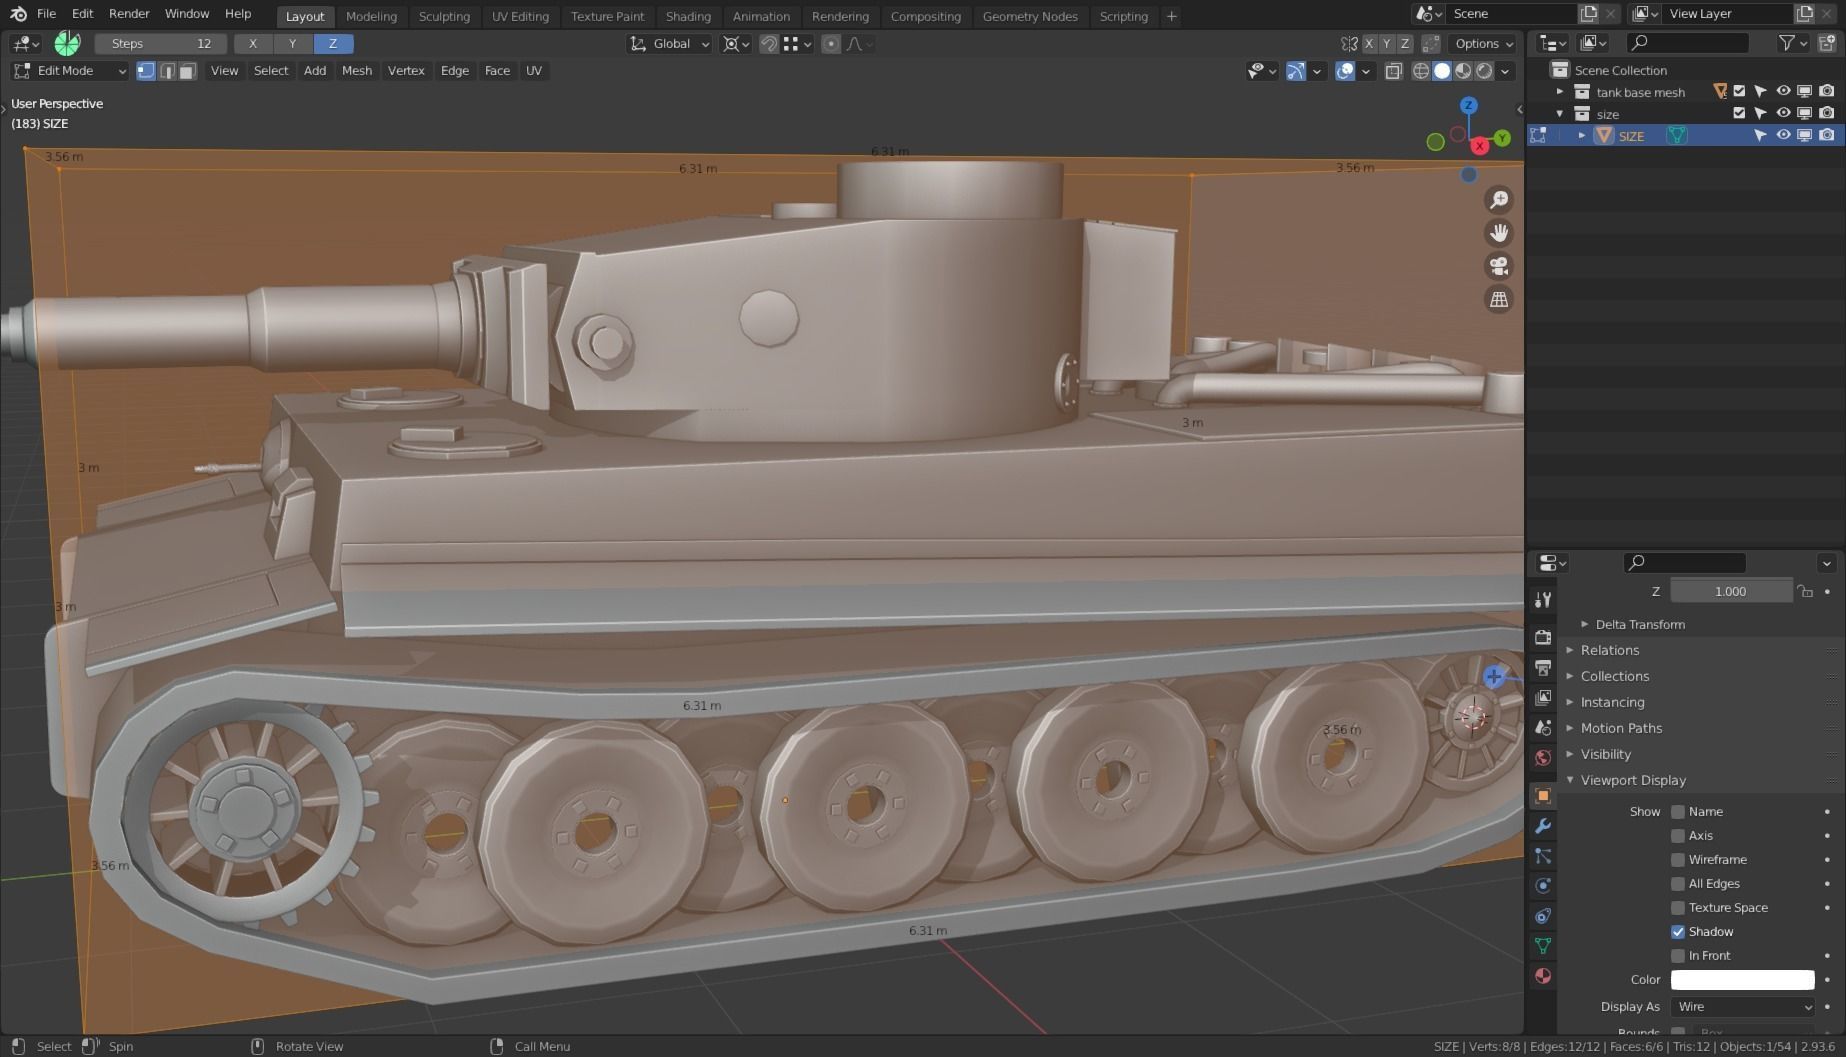Toggle snapping magnet icon

(768, 44)
